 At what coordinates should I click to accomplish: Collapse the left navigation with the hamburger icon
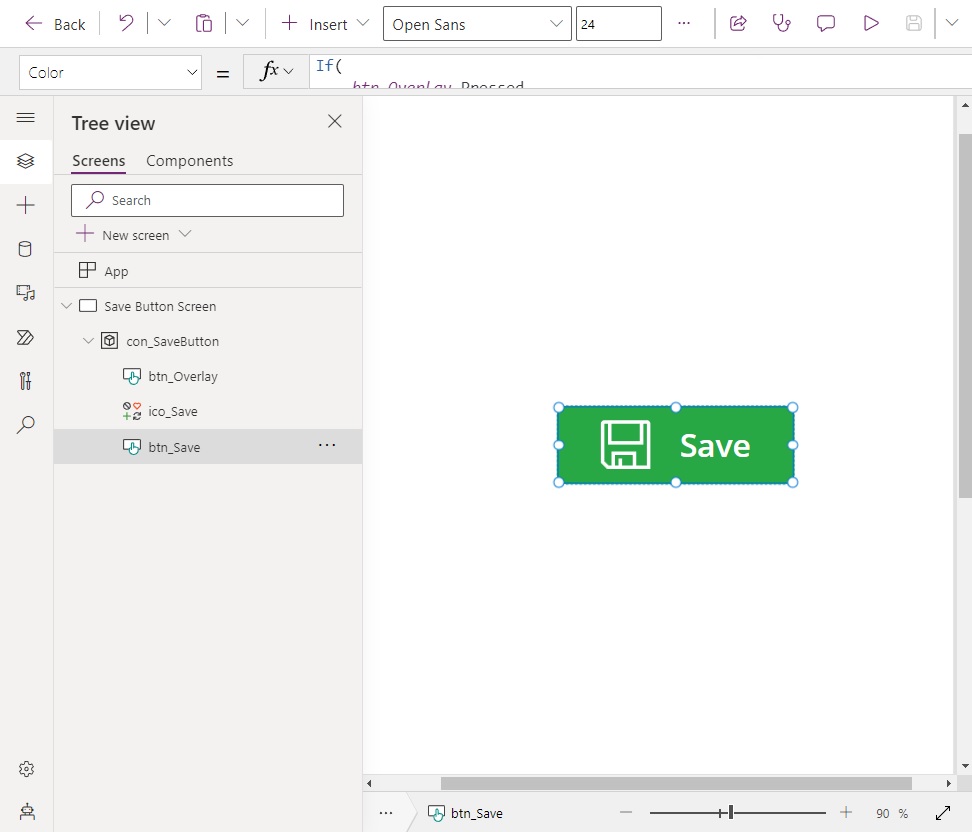[27, 117]
